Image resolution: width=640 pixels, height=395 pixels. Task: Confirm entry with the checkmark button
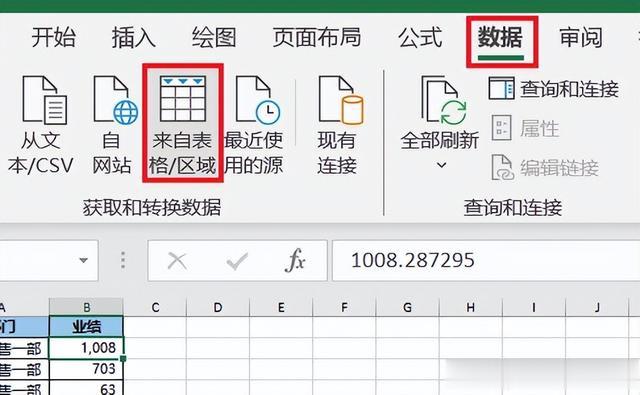pos(237,261)
